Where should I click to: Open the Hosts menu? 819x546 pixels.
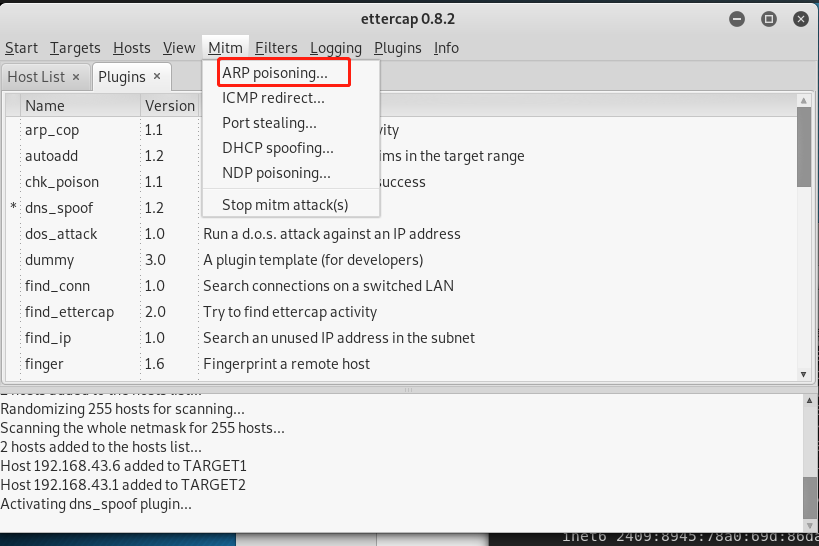[132, 48]
